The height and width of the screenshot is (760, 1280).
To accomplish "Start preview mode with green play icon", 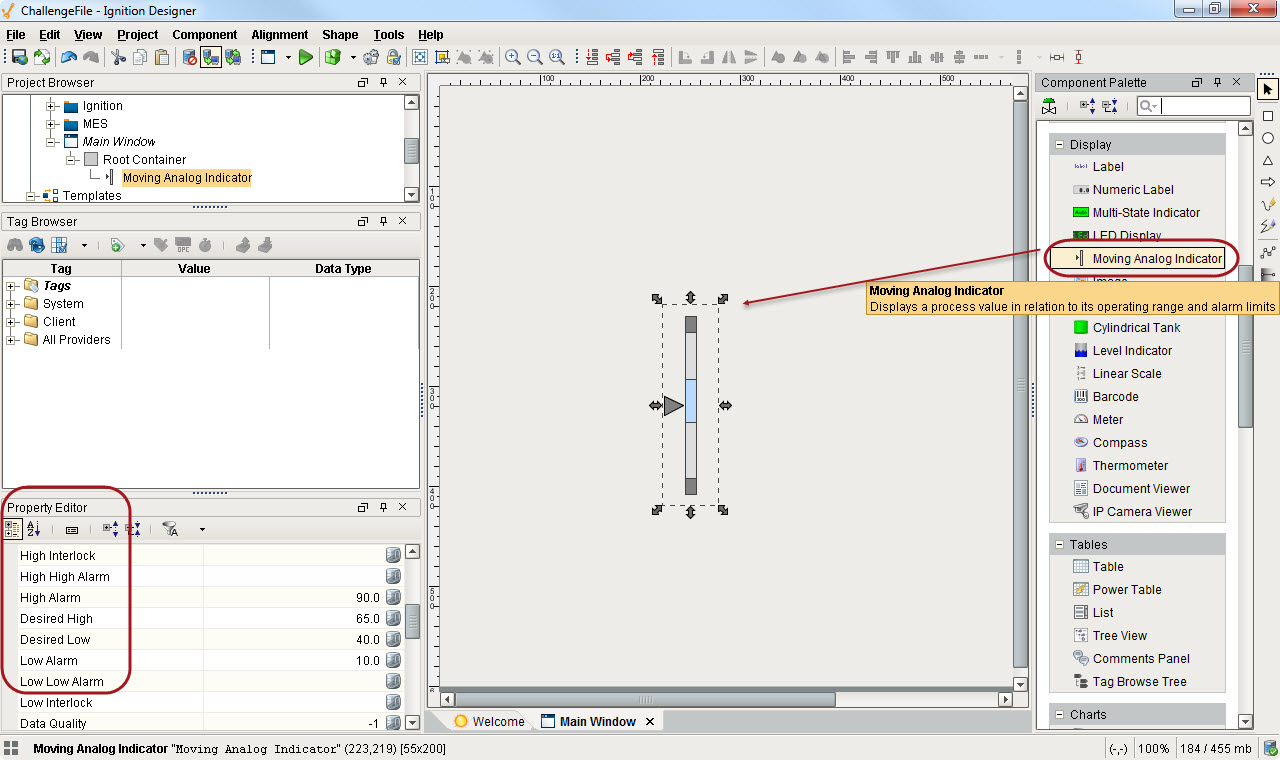I will click(306, 57).
